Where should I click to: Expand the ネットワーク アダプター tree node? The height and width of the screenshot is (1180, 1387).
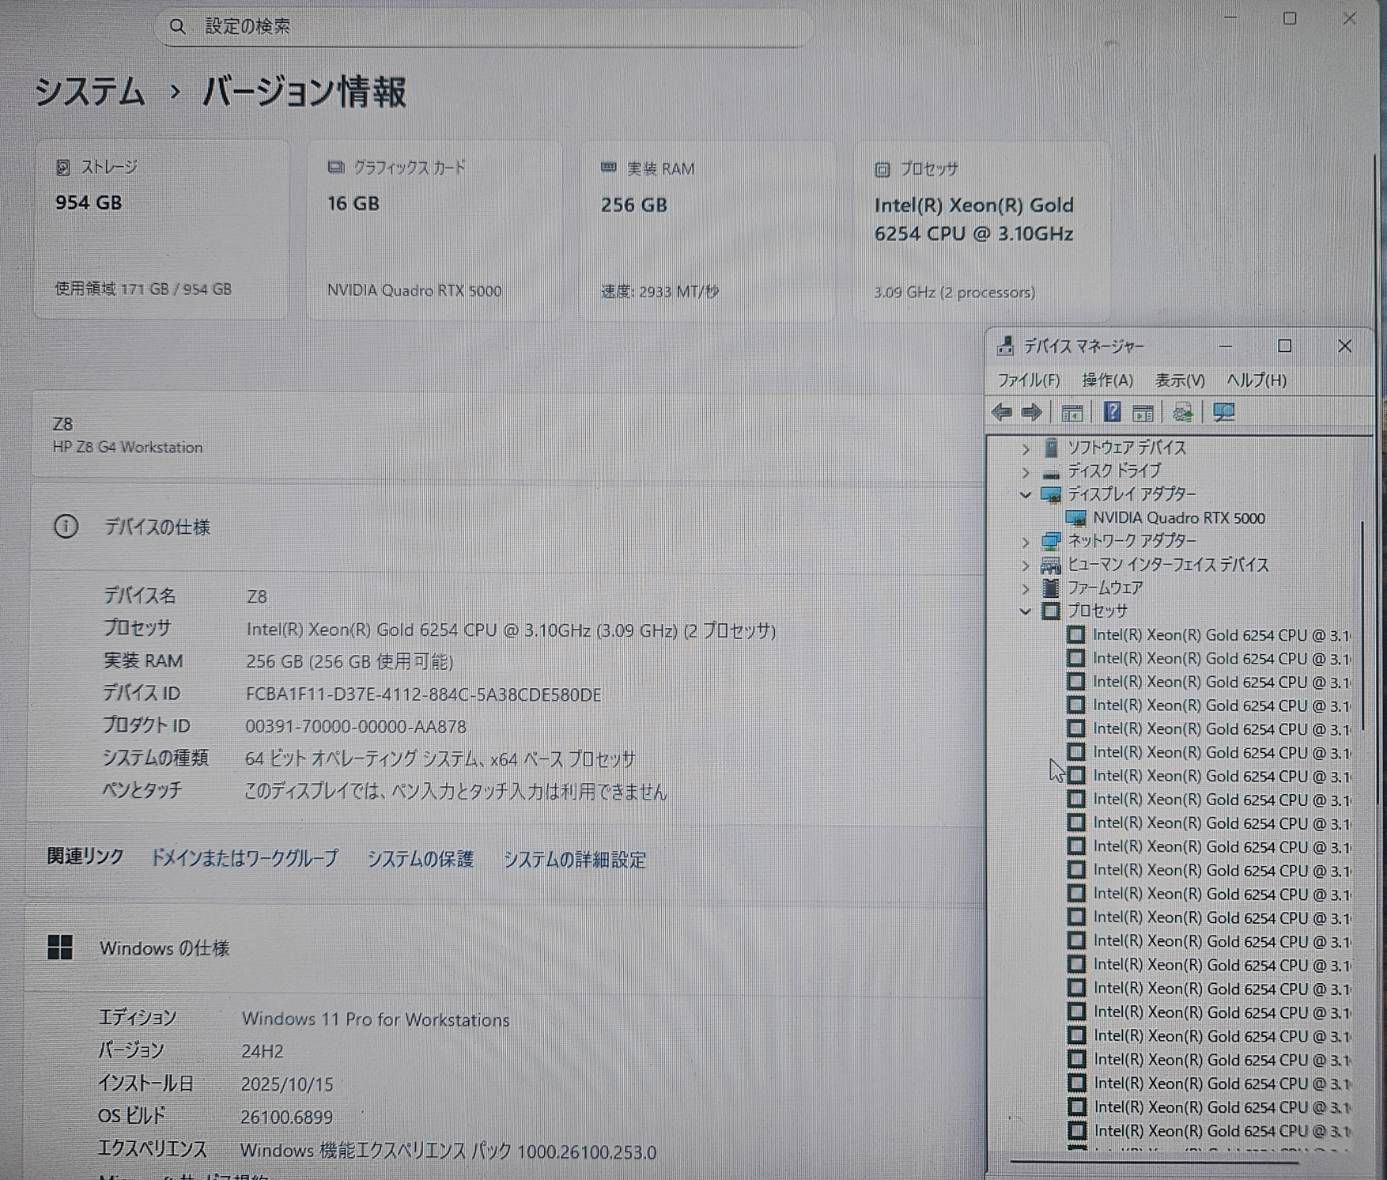[1025, 541]
